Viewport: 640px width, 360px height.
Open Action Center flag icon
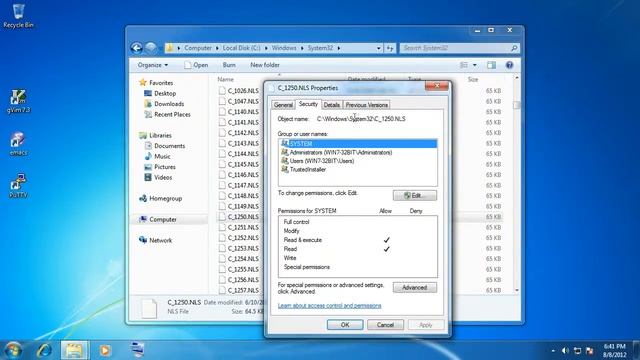(x=589, y=351)
